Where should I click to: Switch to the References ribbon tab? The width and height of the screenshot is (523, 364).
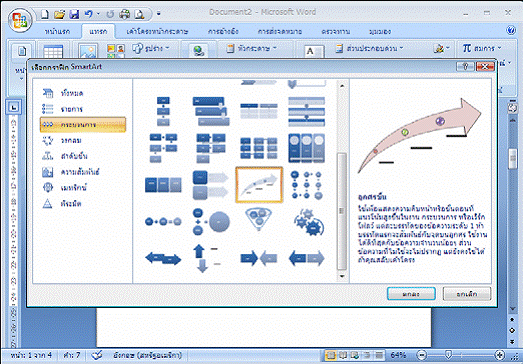point(223,32)
